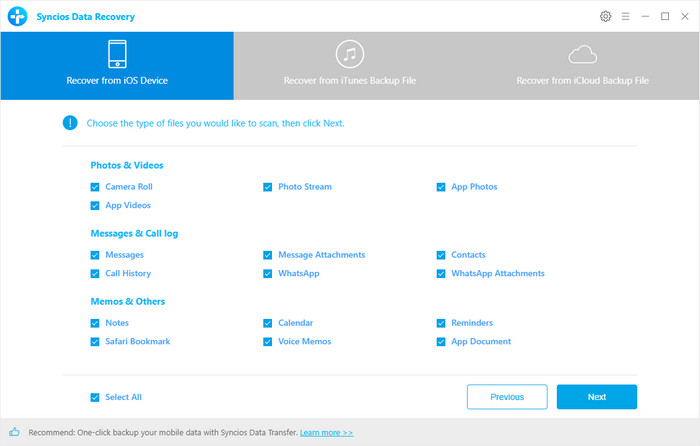Click the blue exclamation info icon
Viewport: 700px width, 446px height.
click(x=70, y=123)
